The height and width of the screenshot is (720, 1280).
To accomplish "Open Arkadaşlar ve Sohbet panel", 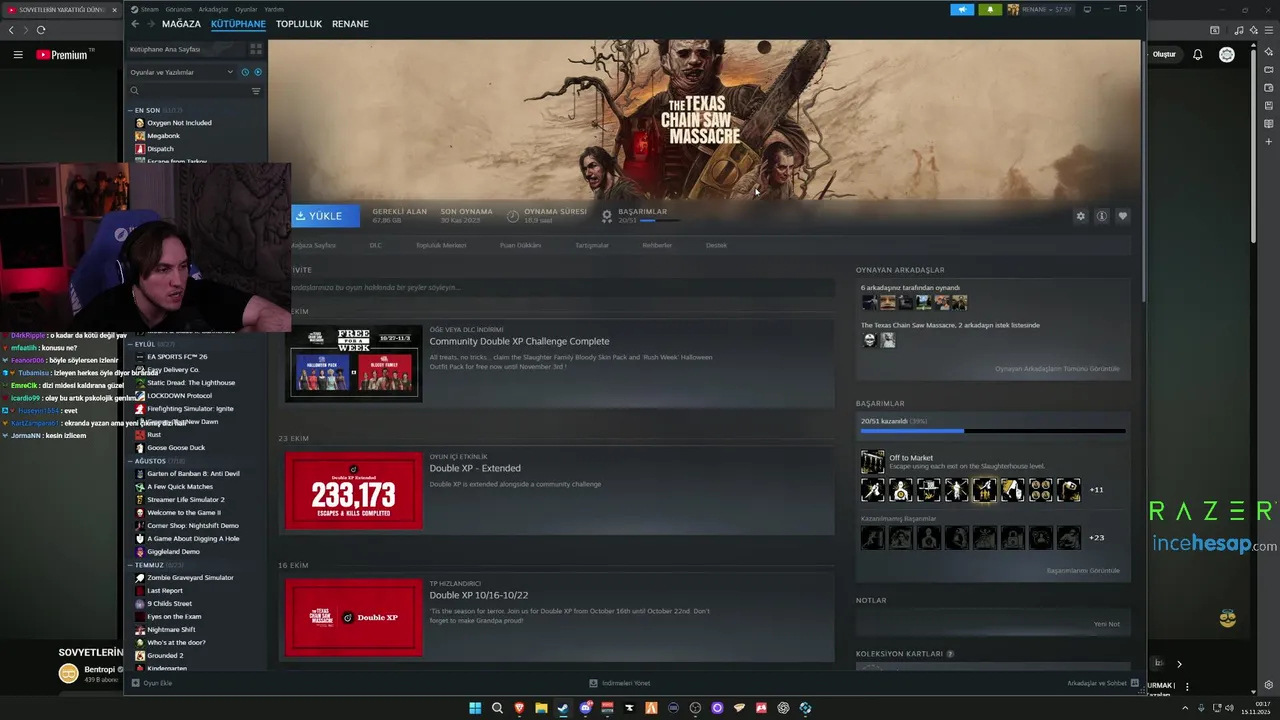I will click(x=1101, y=683).
